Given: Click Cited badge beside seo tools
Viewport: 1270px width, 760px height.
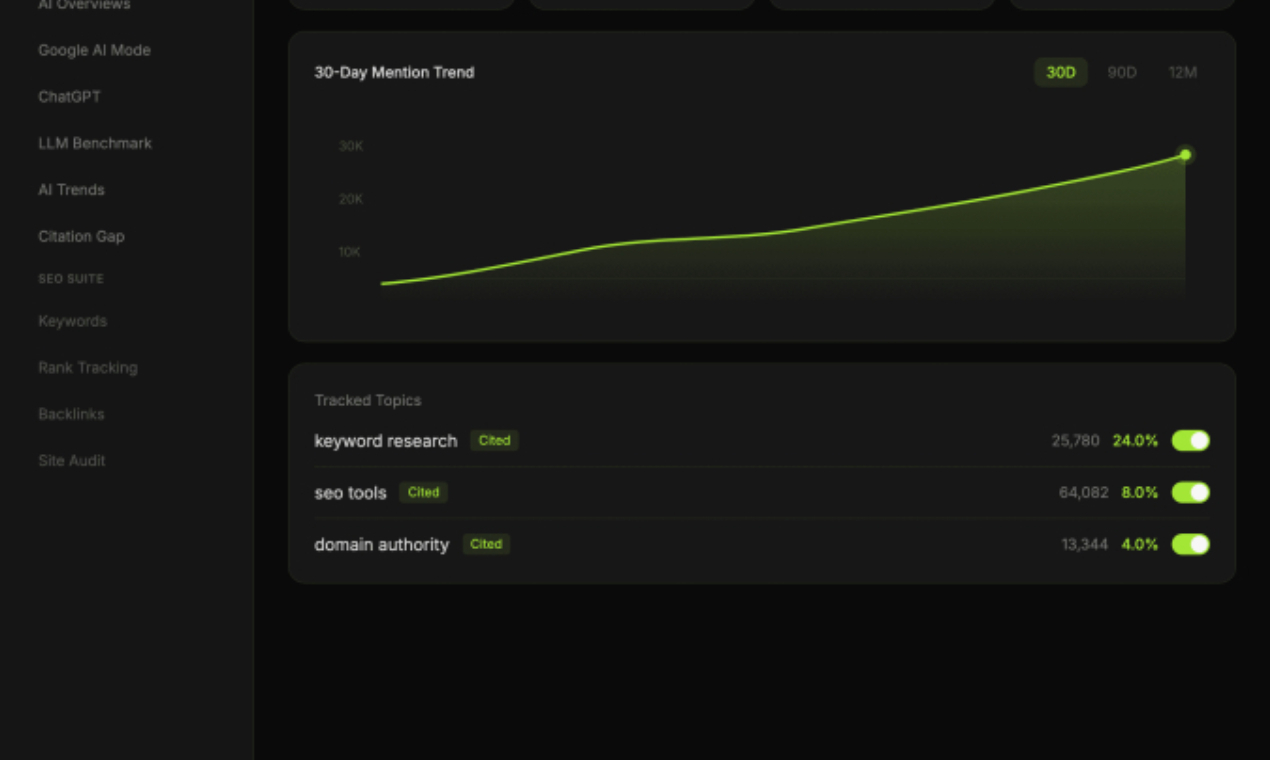Looking at the screenshot, I should click(423, 492).
